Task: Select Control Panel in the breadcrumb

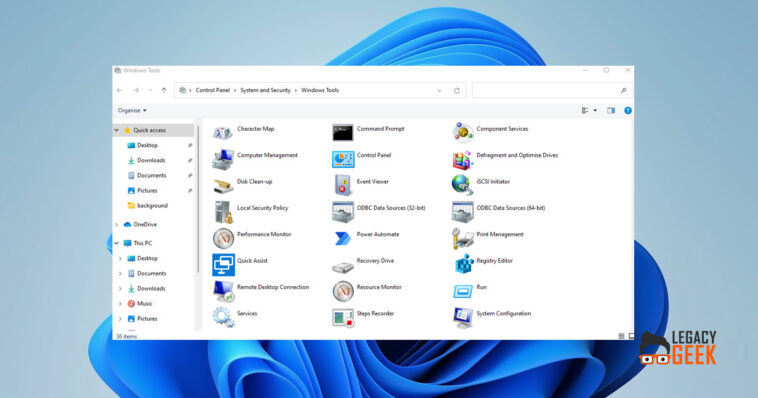Action: tap(213, 90)
